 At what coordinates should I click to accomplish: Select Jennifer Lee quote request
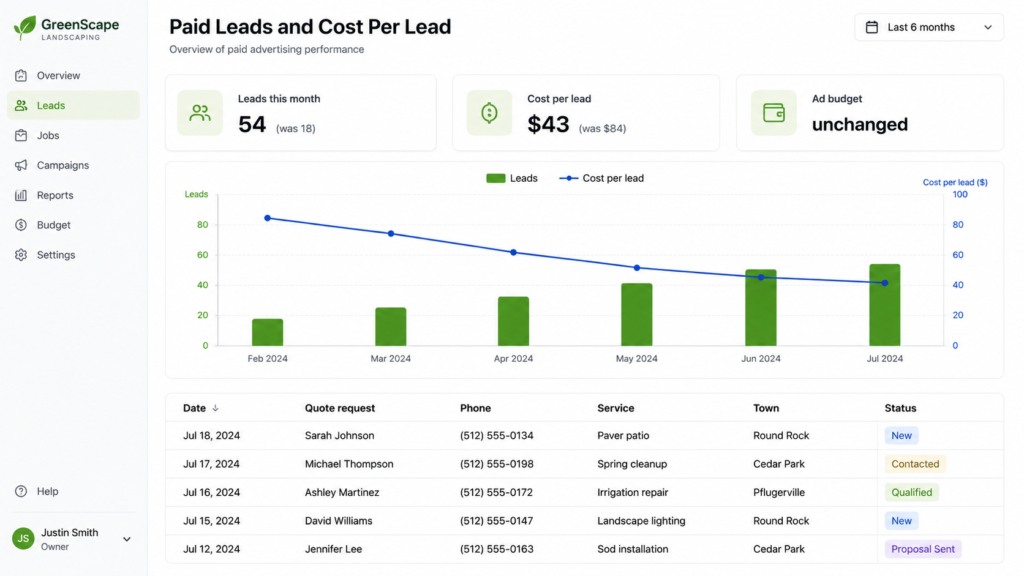333,549
